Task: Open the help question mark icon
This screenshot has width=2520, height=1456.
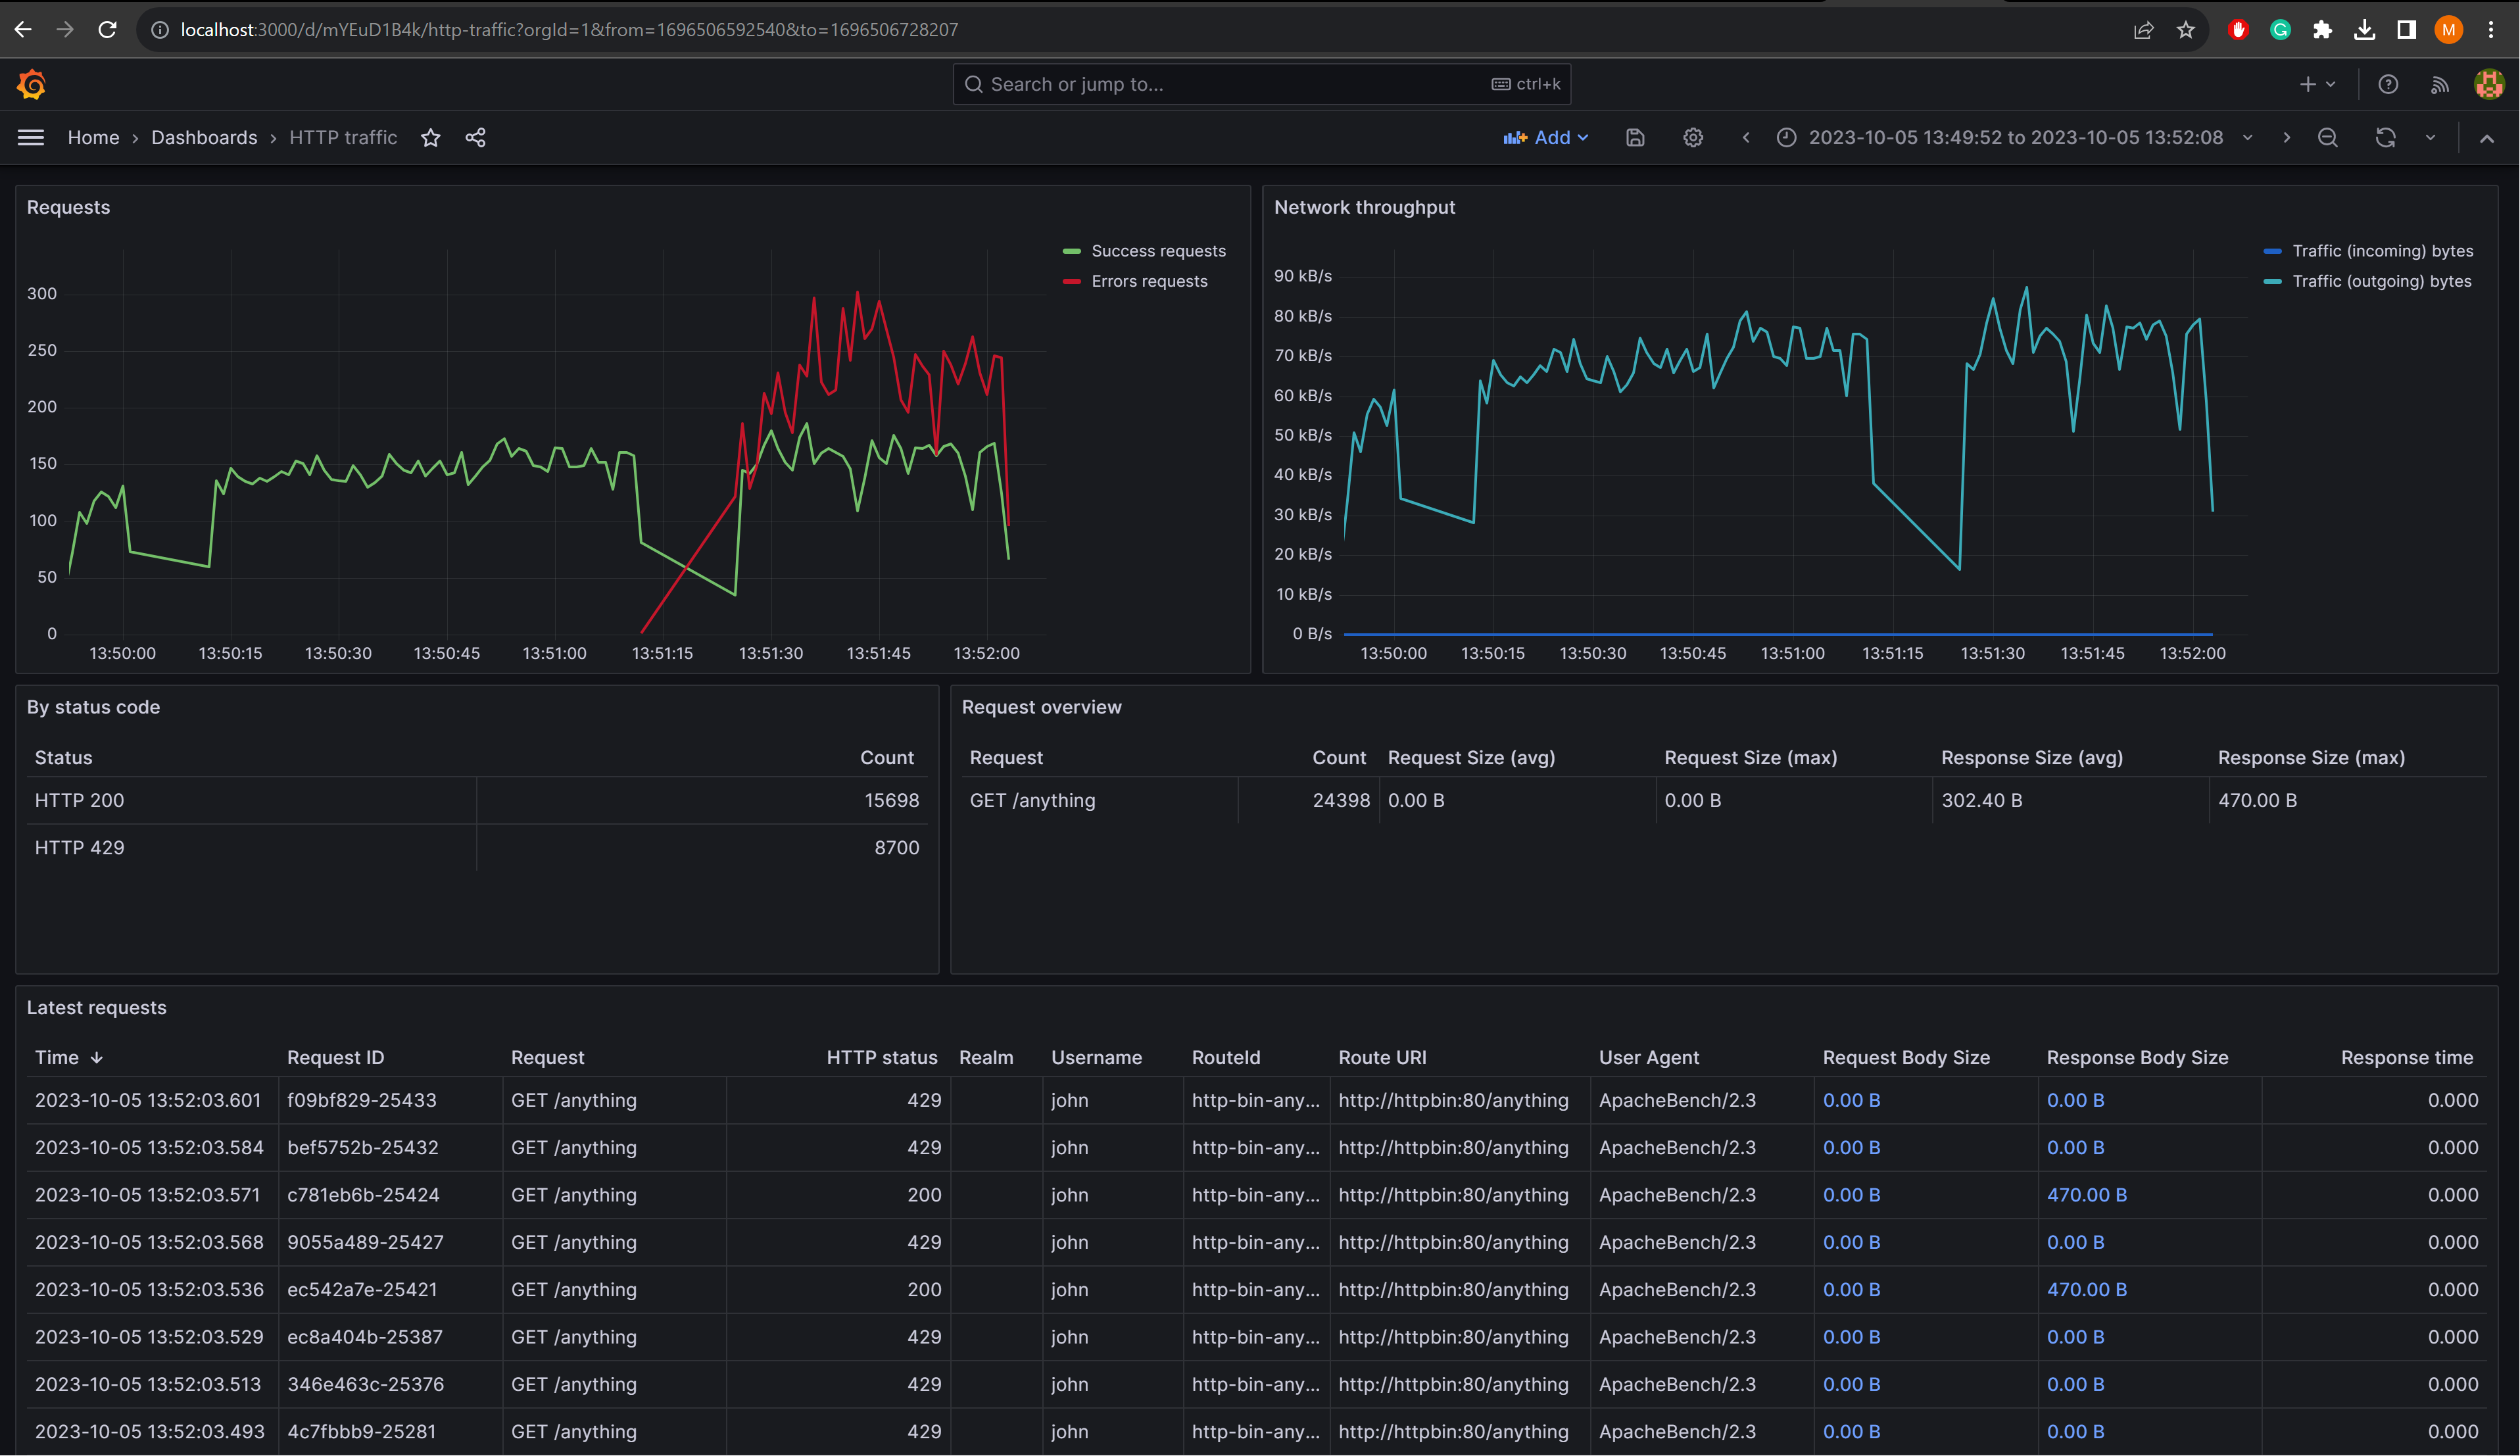Action: pos(2388,85)
